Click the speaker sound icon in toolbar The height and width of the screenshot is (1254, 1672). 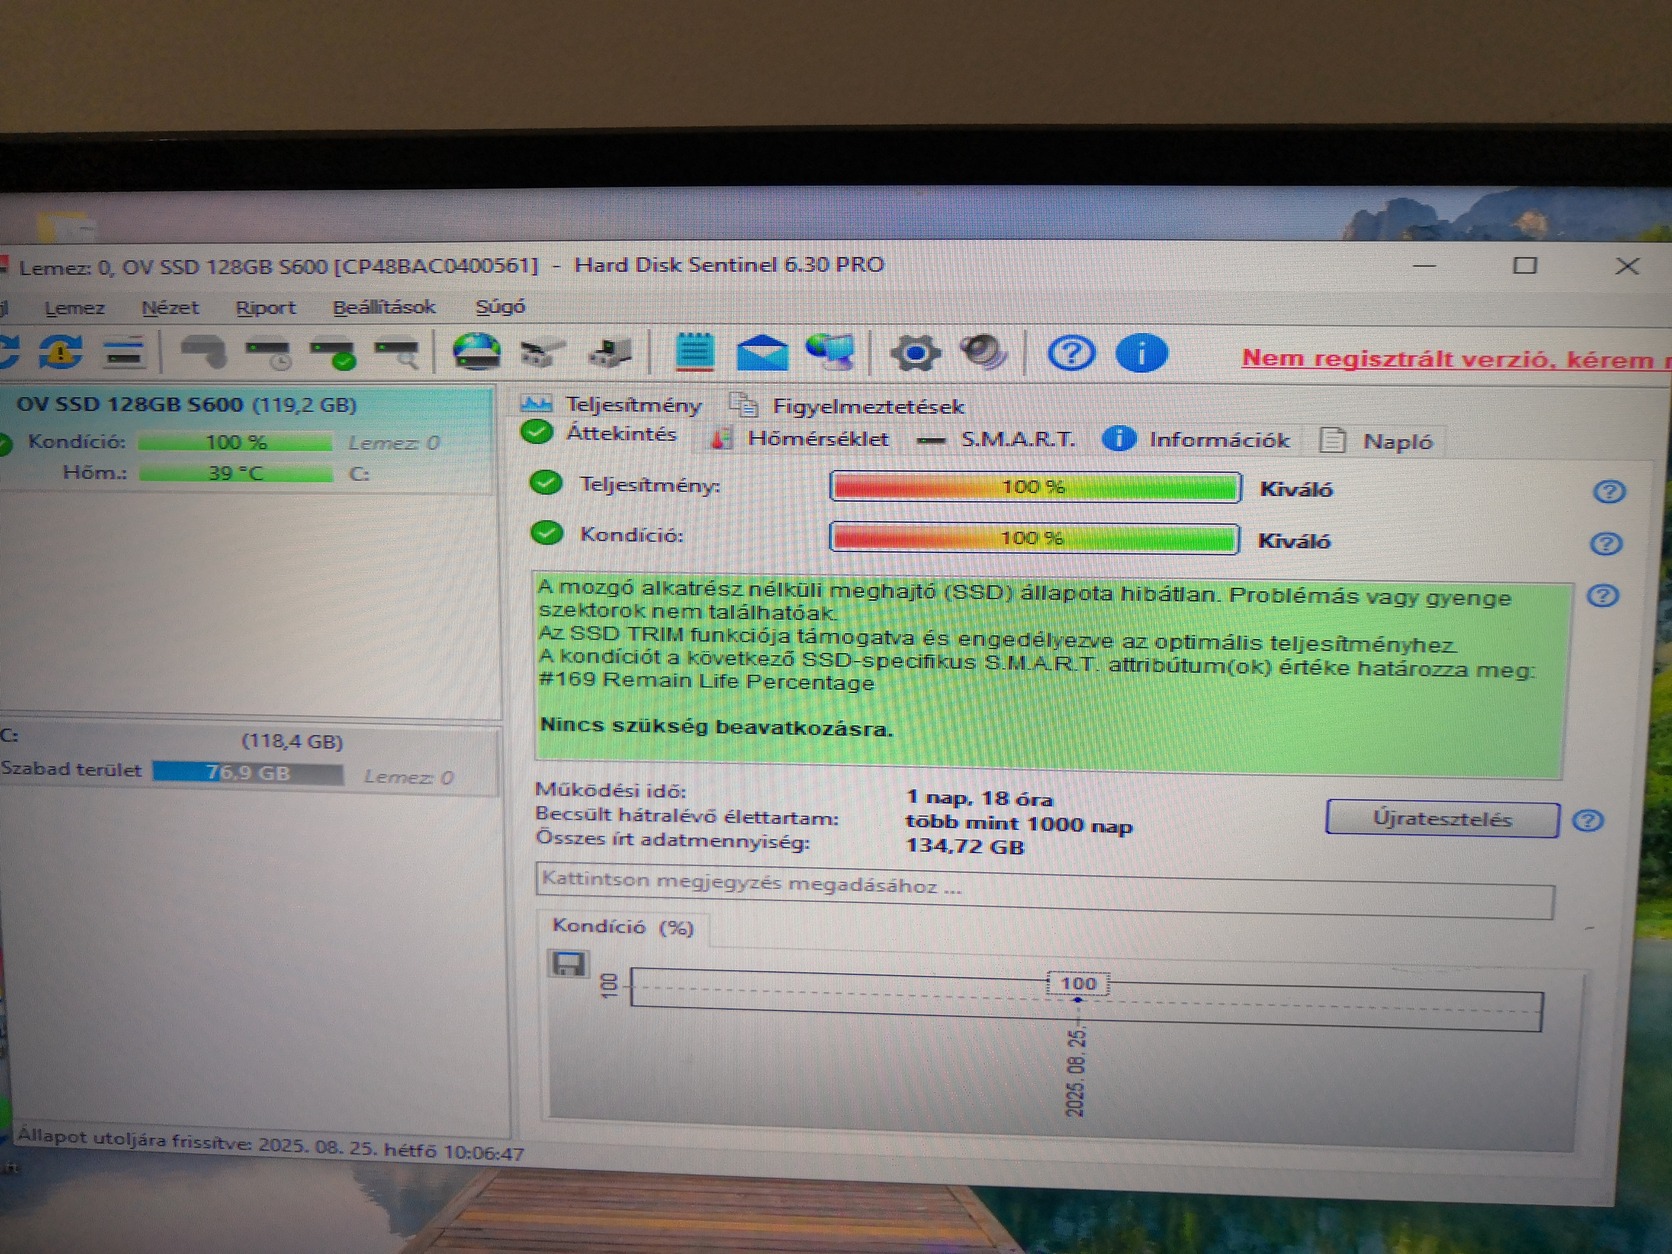click(x=983, y=352)
